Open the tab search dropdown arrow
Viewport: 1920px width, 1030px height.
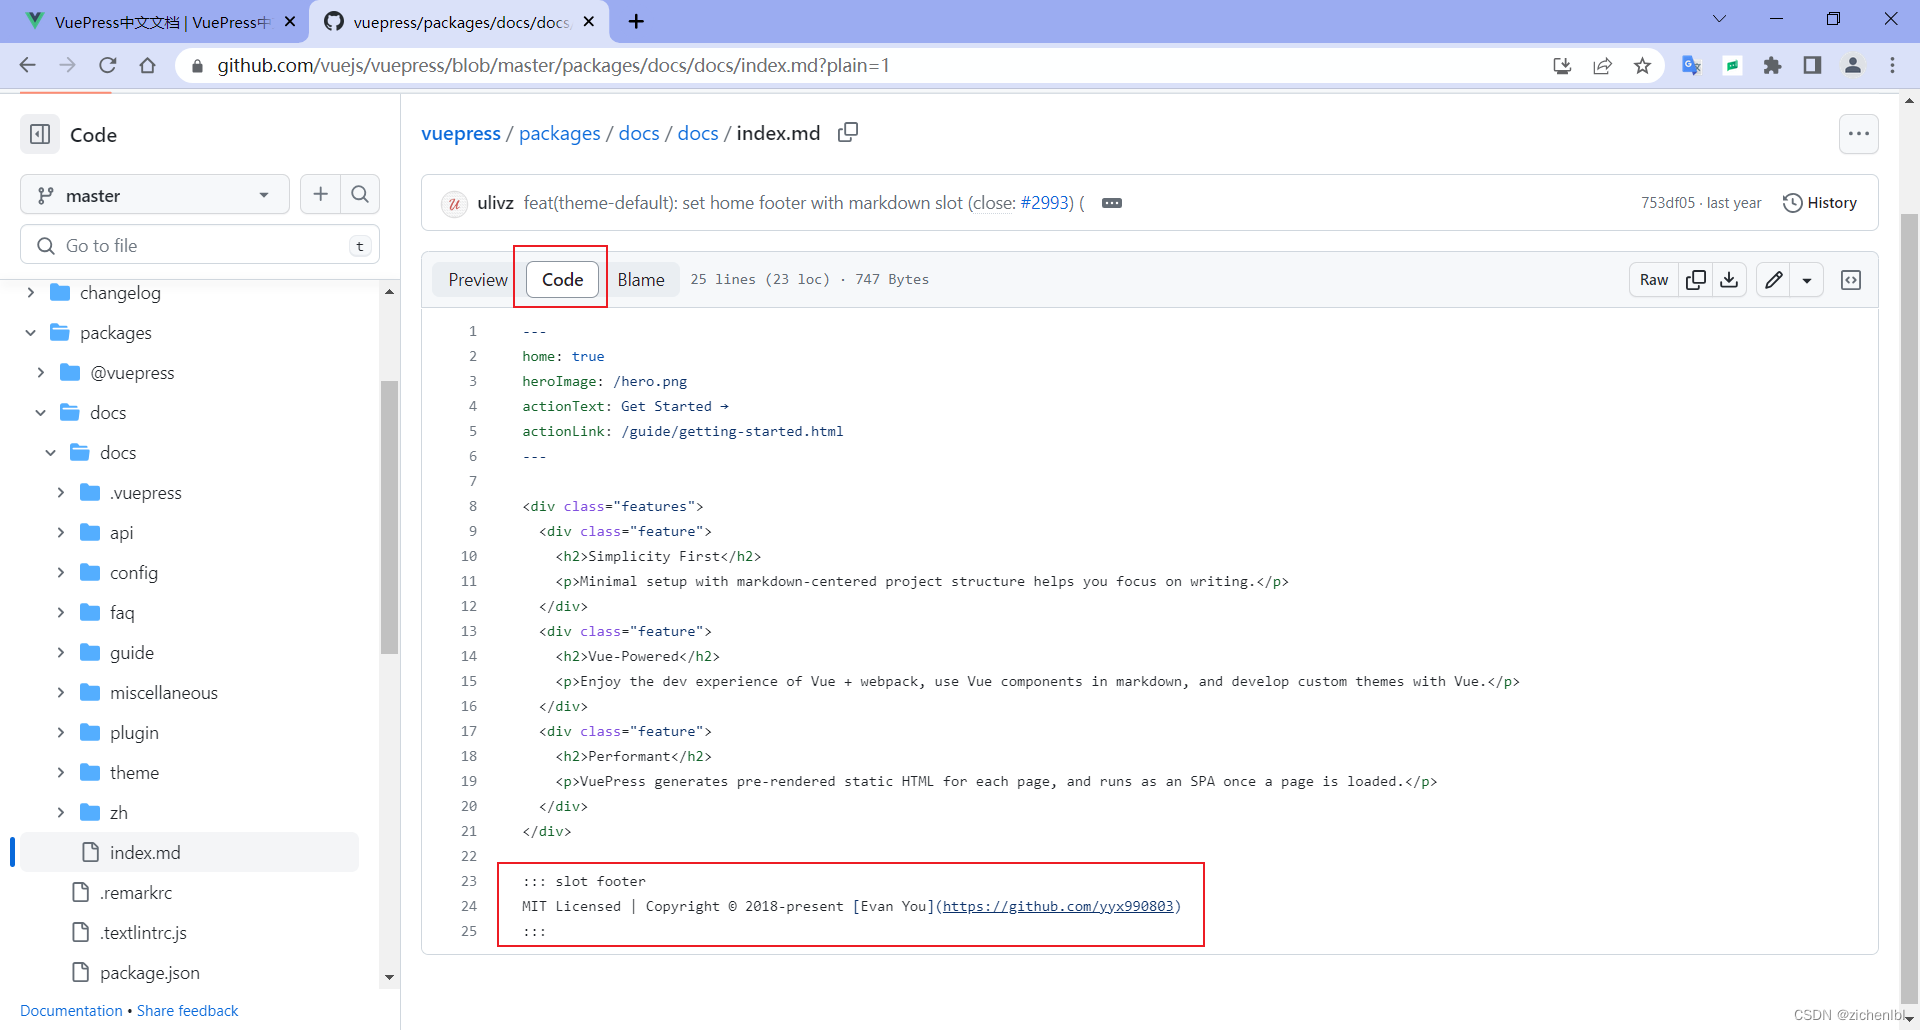click(x=1719, y=19)
